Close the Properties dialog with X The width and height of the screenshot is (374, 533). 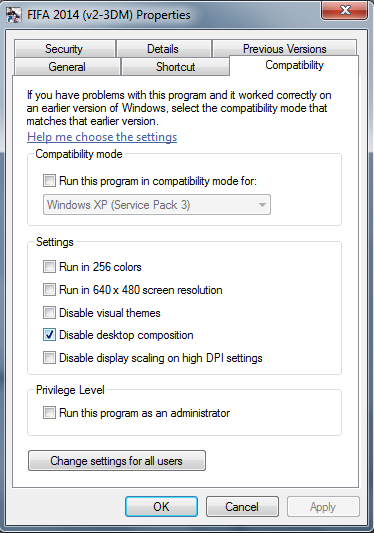pyautogui.click(x=345, y=10)
